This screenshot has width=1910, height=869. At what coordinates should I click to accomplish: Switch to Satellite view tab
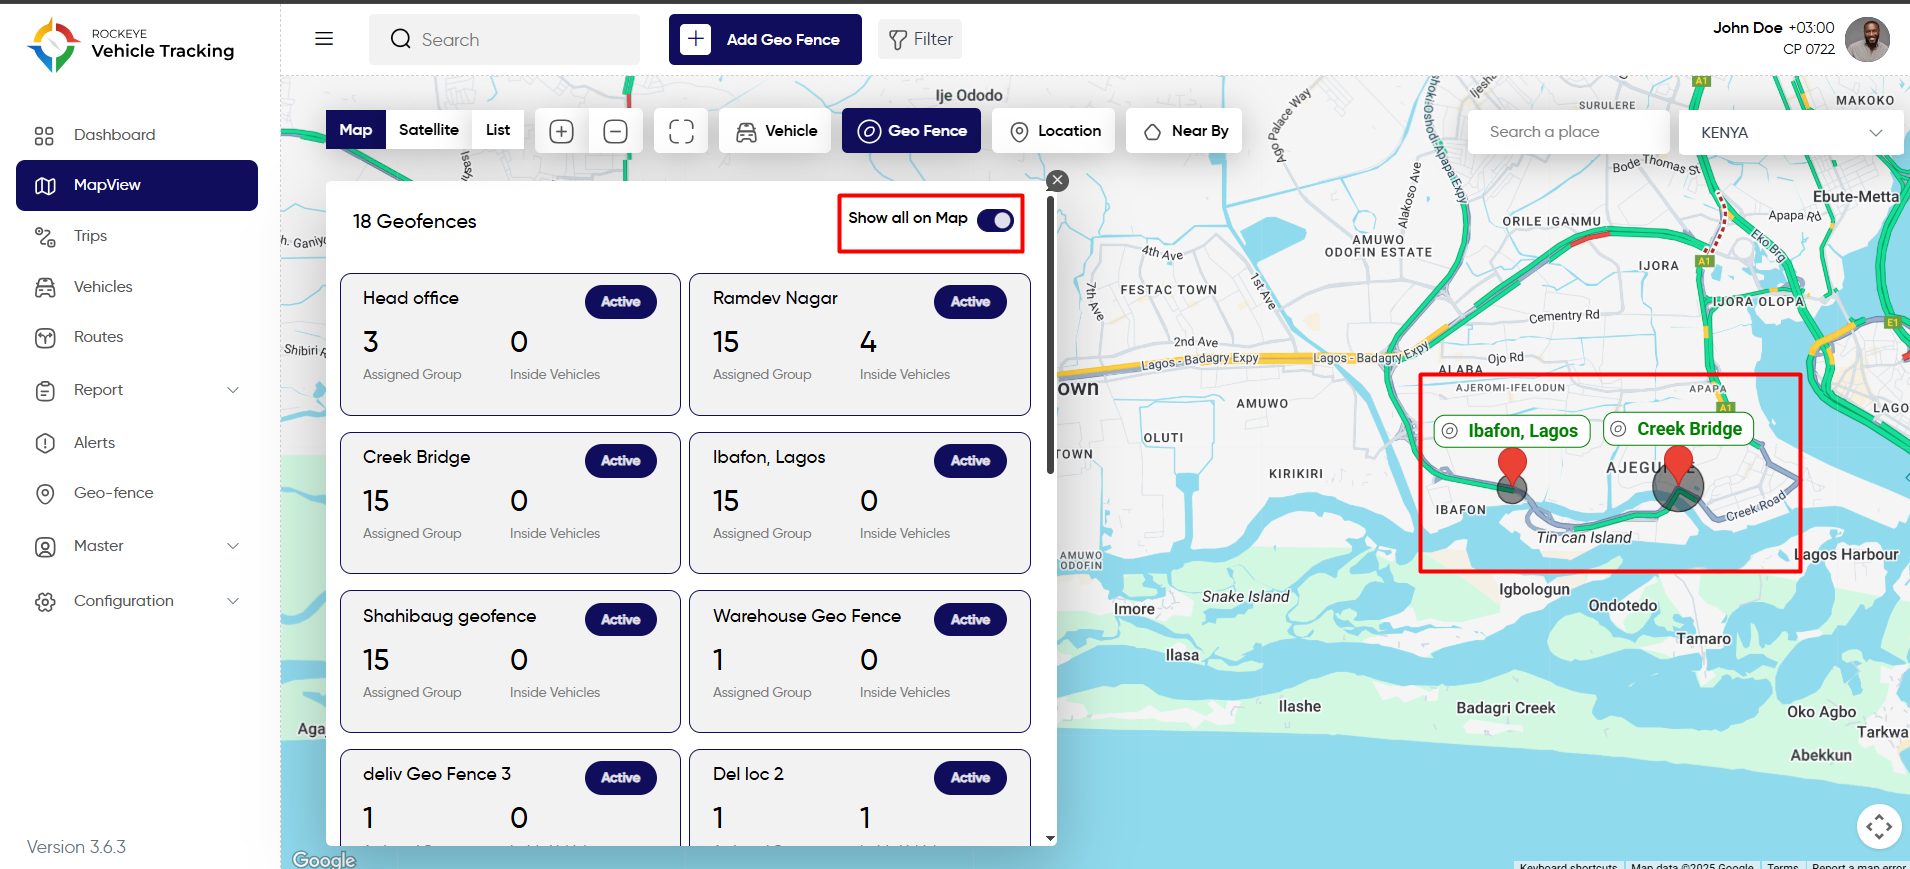428,130
